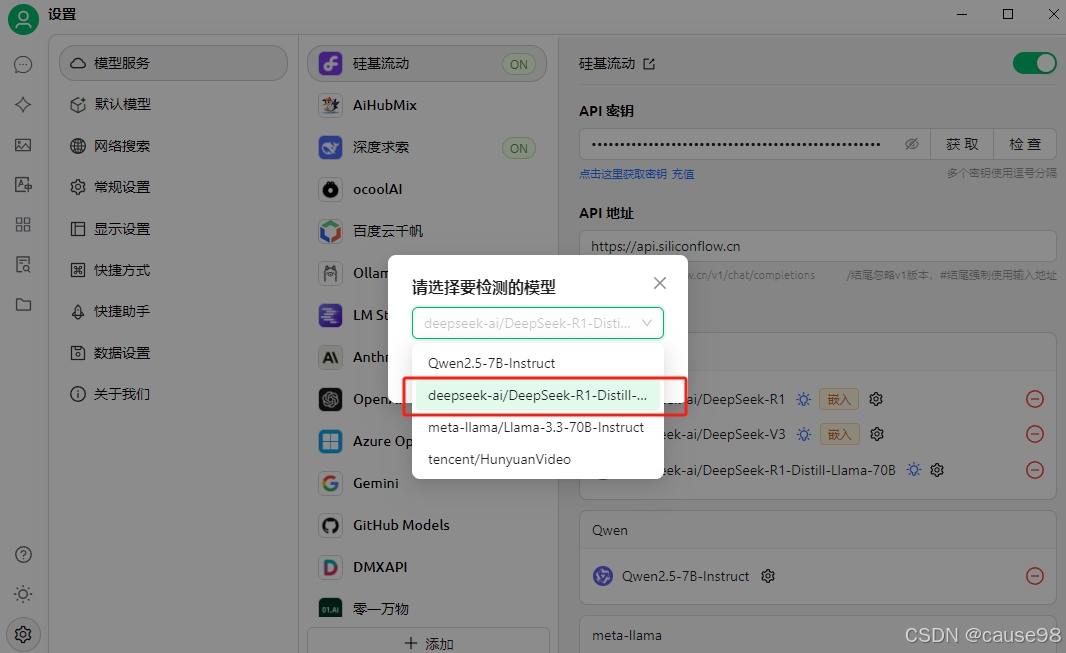The height and width of the screenshot is (653, 1066).
Task: Click the reasoning sun icon for DeepSeek-V3
Action: (804, 434)
